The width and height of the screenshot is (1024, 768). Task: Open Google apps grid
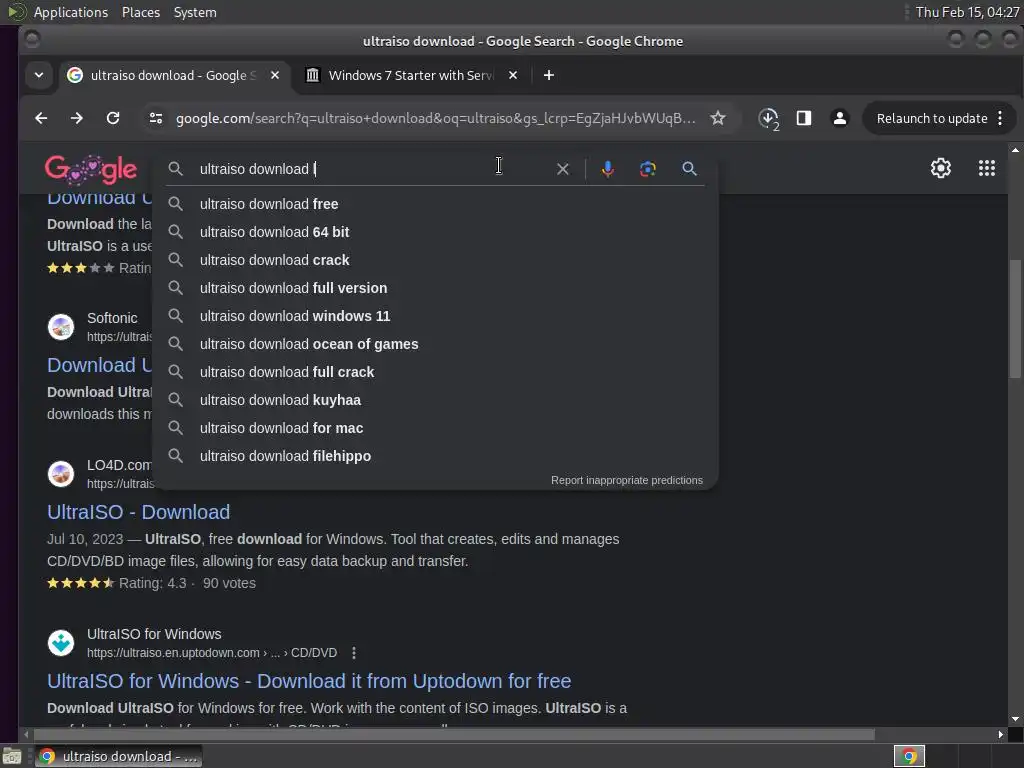(x=987, y=168)
